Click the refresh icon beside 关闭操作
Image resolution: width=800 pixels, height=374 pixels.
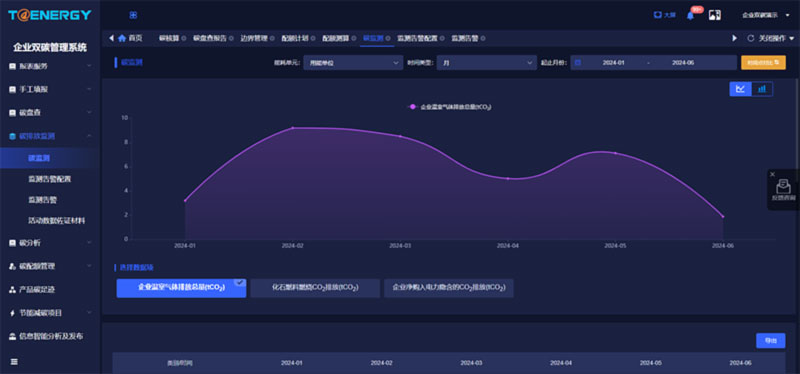pos(751,38)
